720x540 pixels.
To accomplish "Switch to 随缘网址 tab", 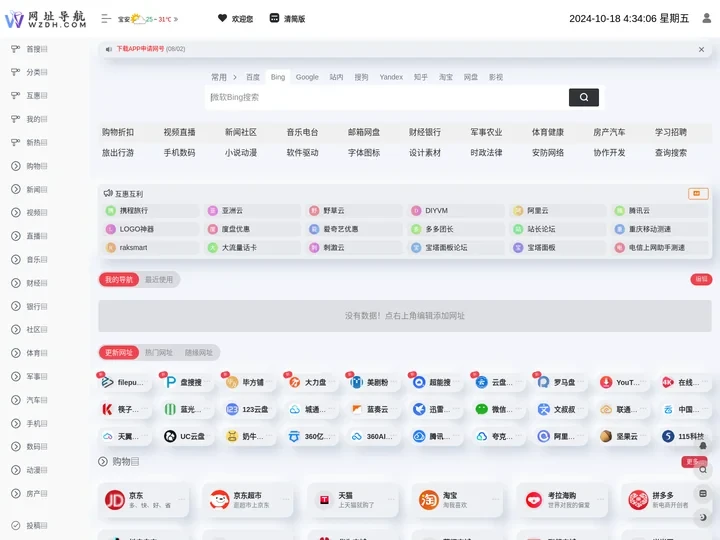I will pos(199,353).
